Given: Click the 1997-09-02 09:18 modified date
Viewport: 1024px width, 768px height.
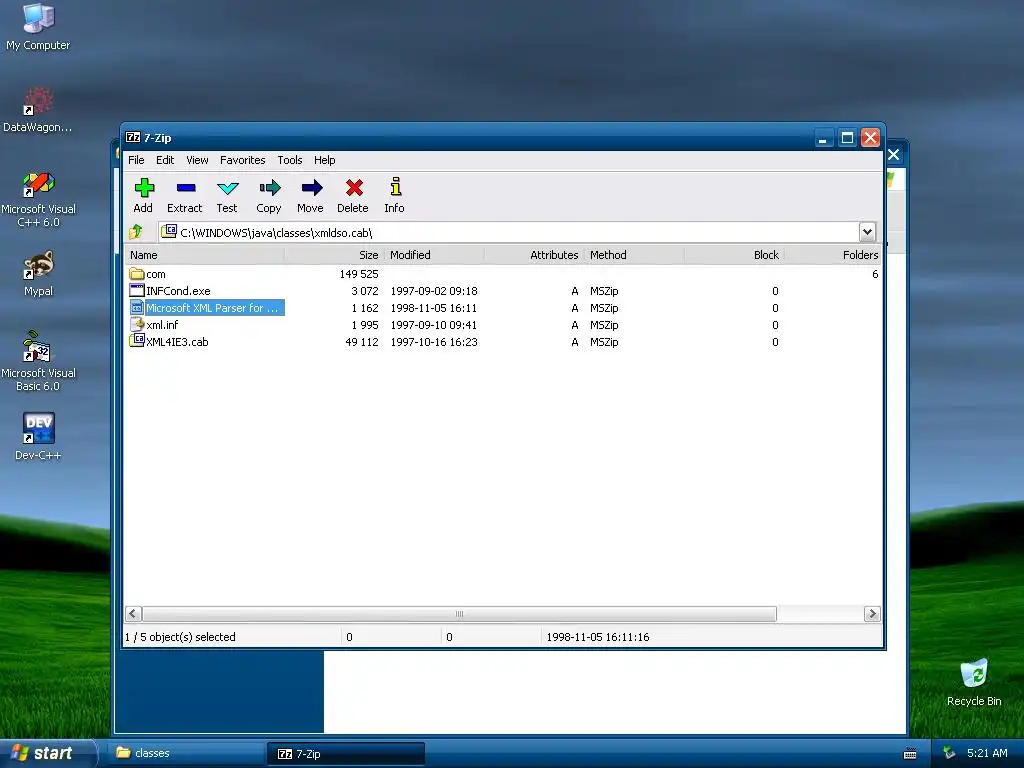Looking at the screenshot, I should pyautogui.click(x=434, y=291).
